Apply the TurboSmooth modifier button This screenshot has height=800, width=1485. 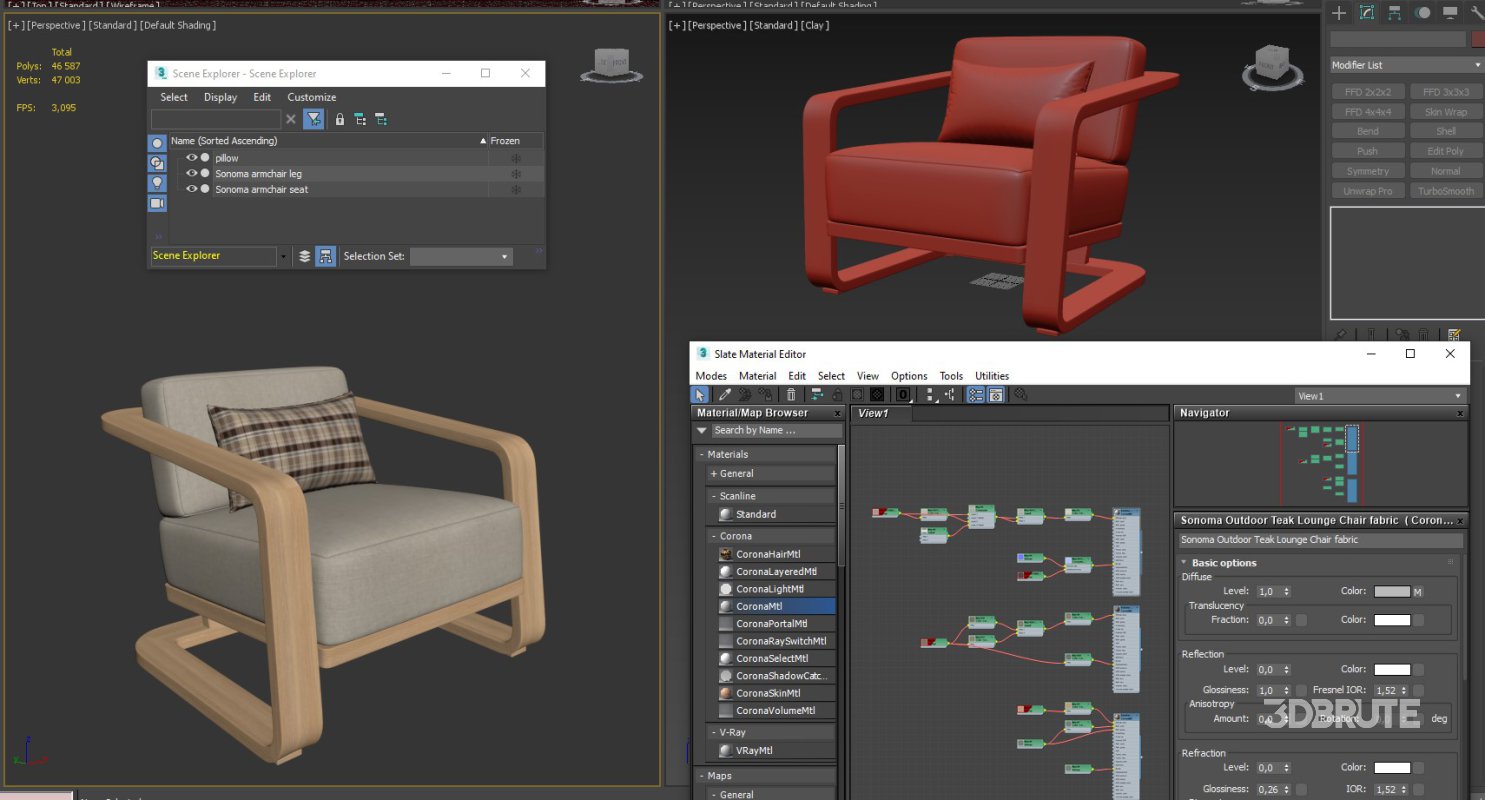(x=1446, y=190)
